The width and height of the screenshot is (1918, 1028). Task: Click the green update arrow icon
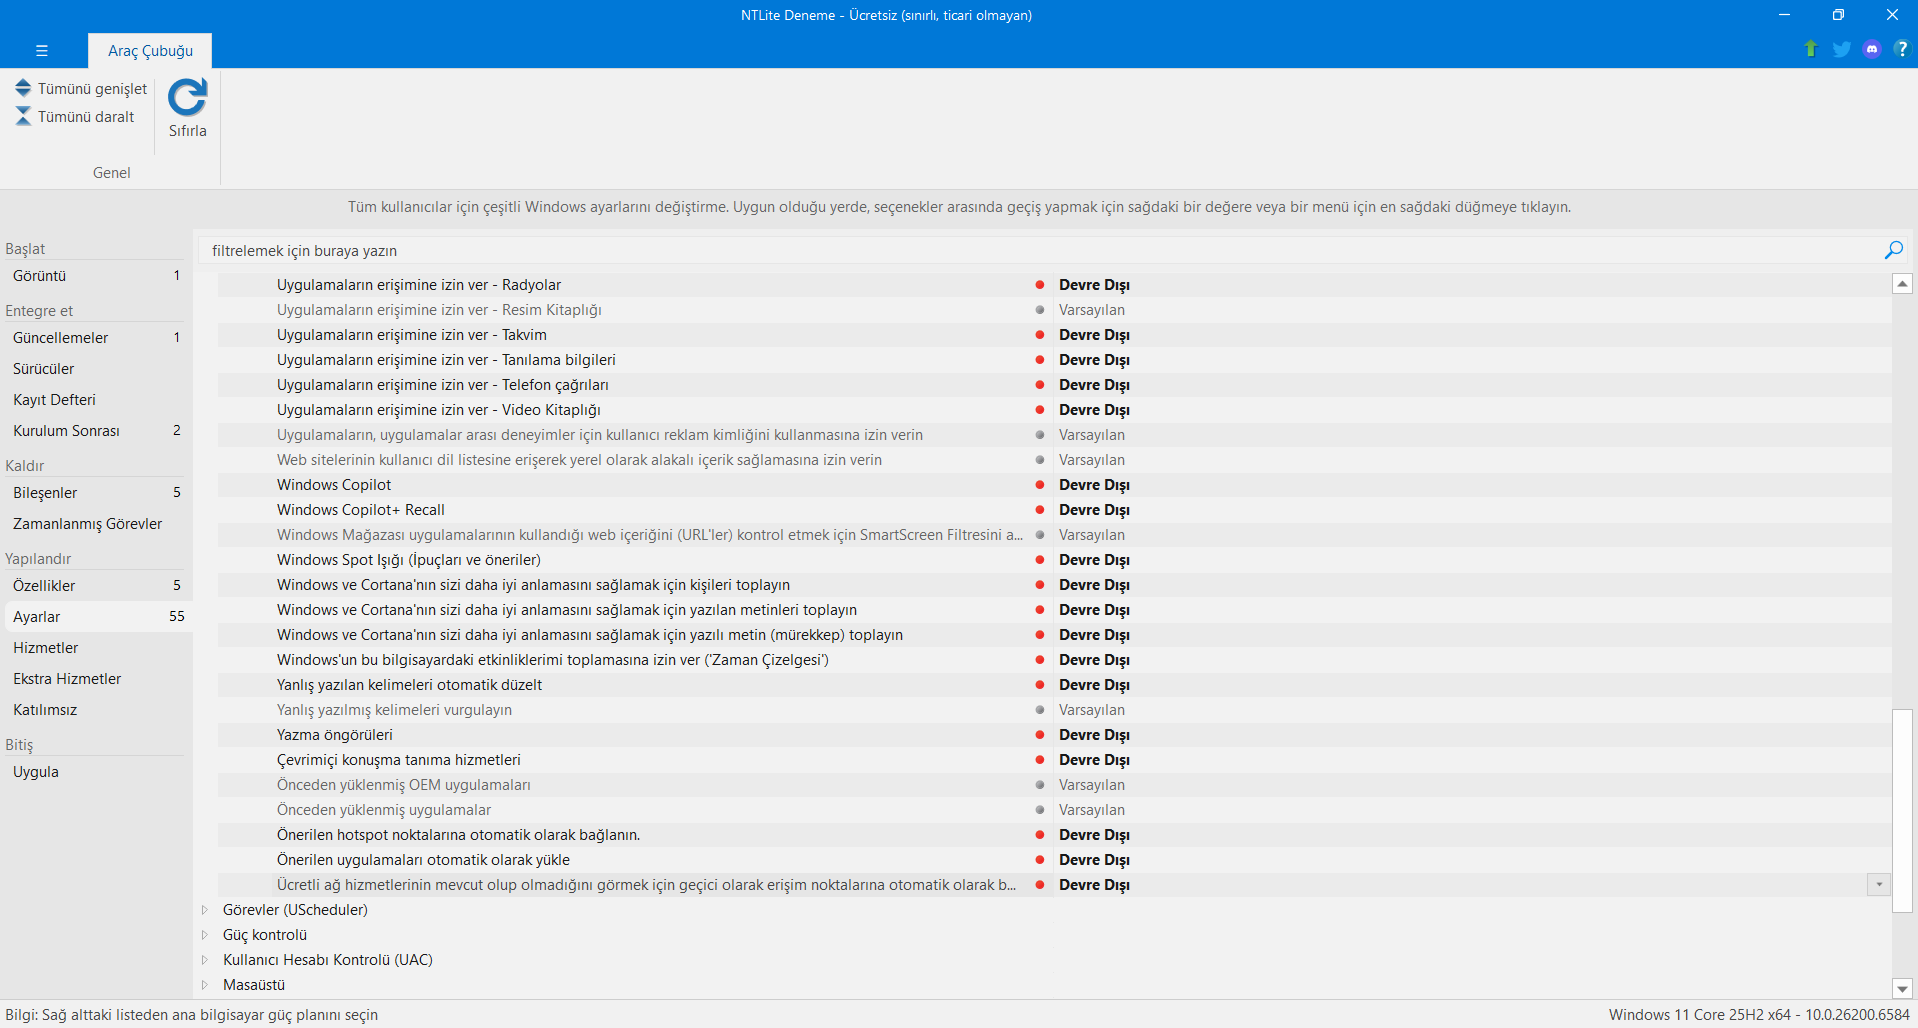1811,49
